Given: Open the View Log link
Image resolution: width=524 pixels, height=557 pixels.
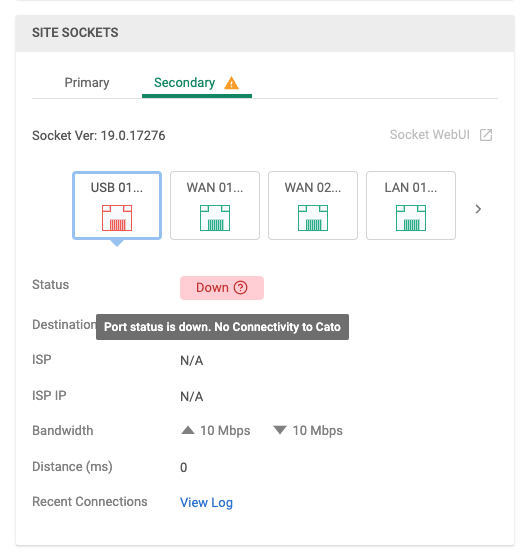Looking at the screenshot, I should 206,502.
